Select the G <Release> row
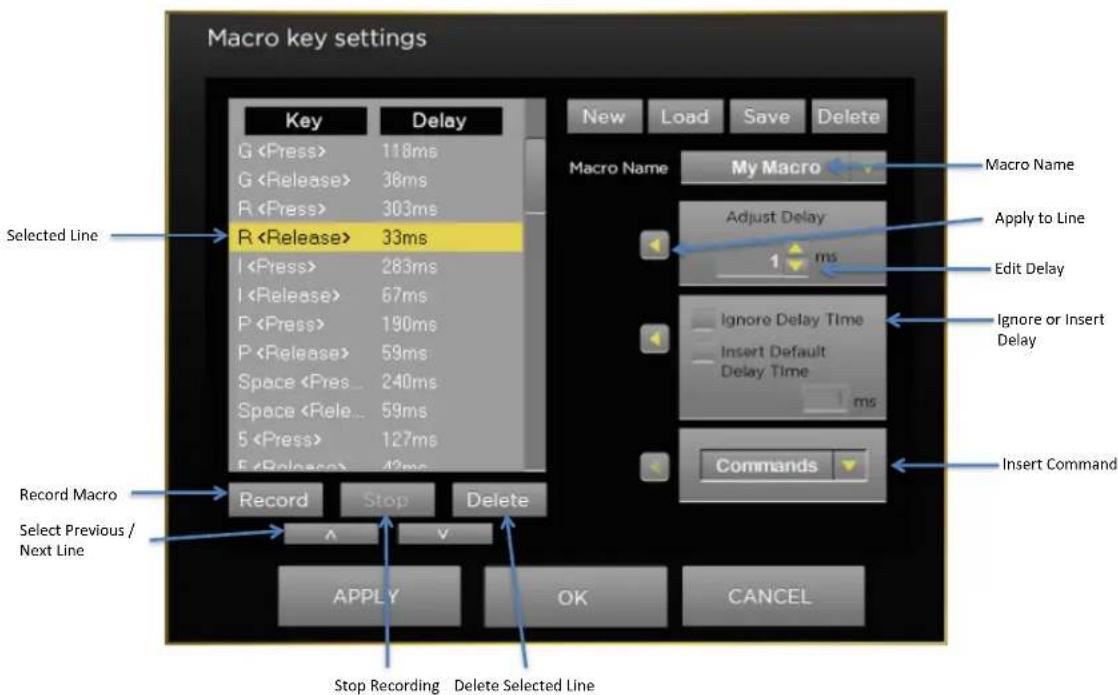The width and height of the screenshot is (1118, 695). 376,180
